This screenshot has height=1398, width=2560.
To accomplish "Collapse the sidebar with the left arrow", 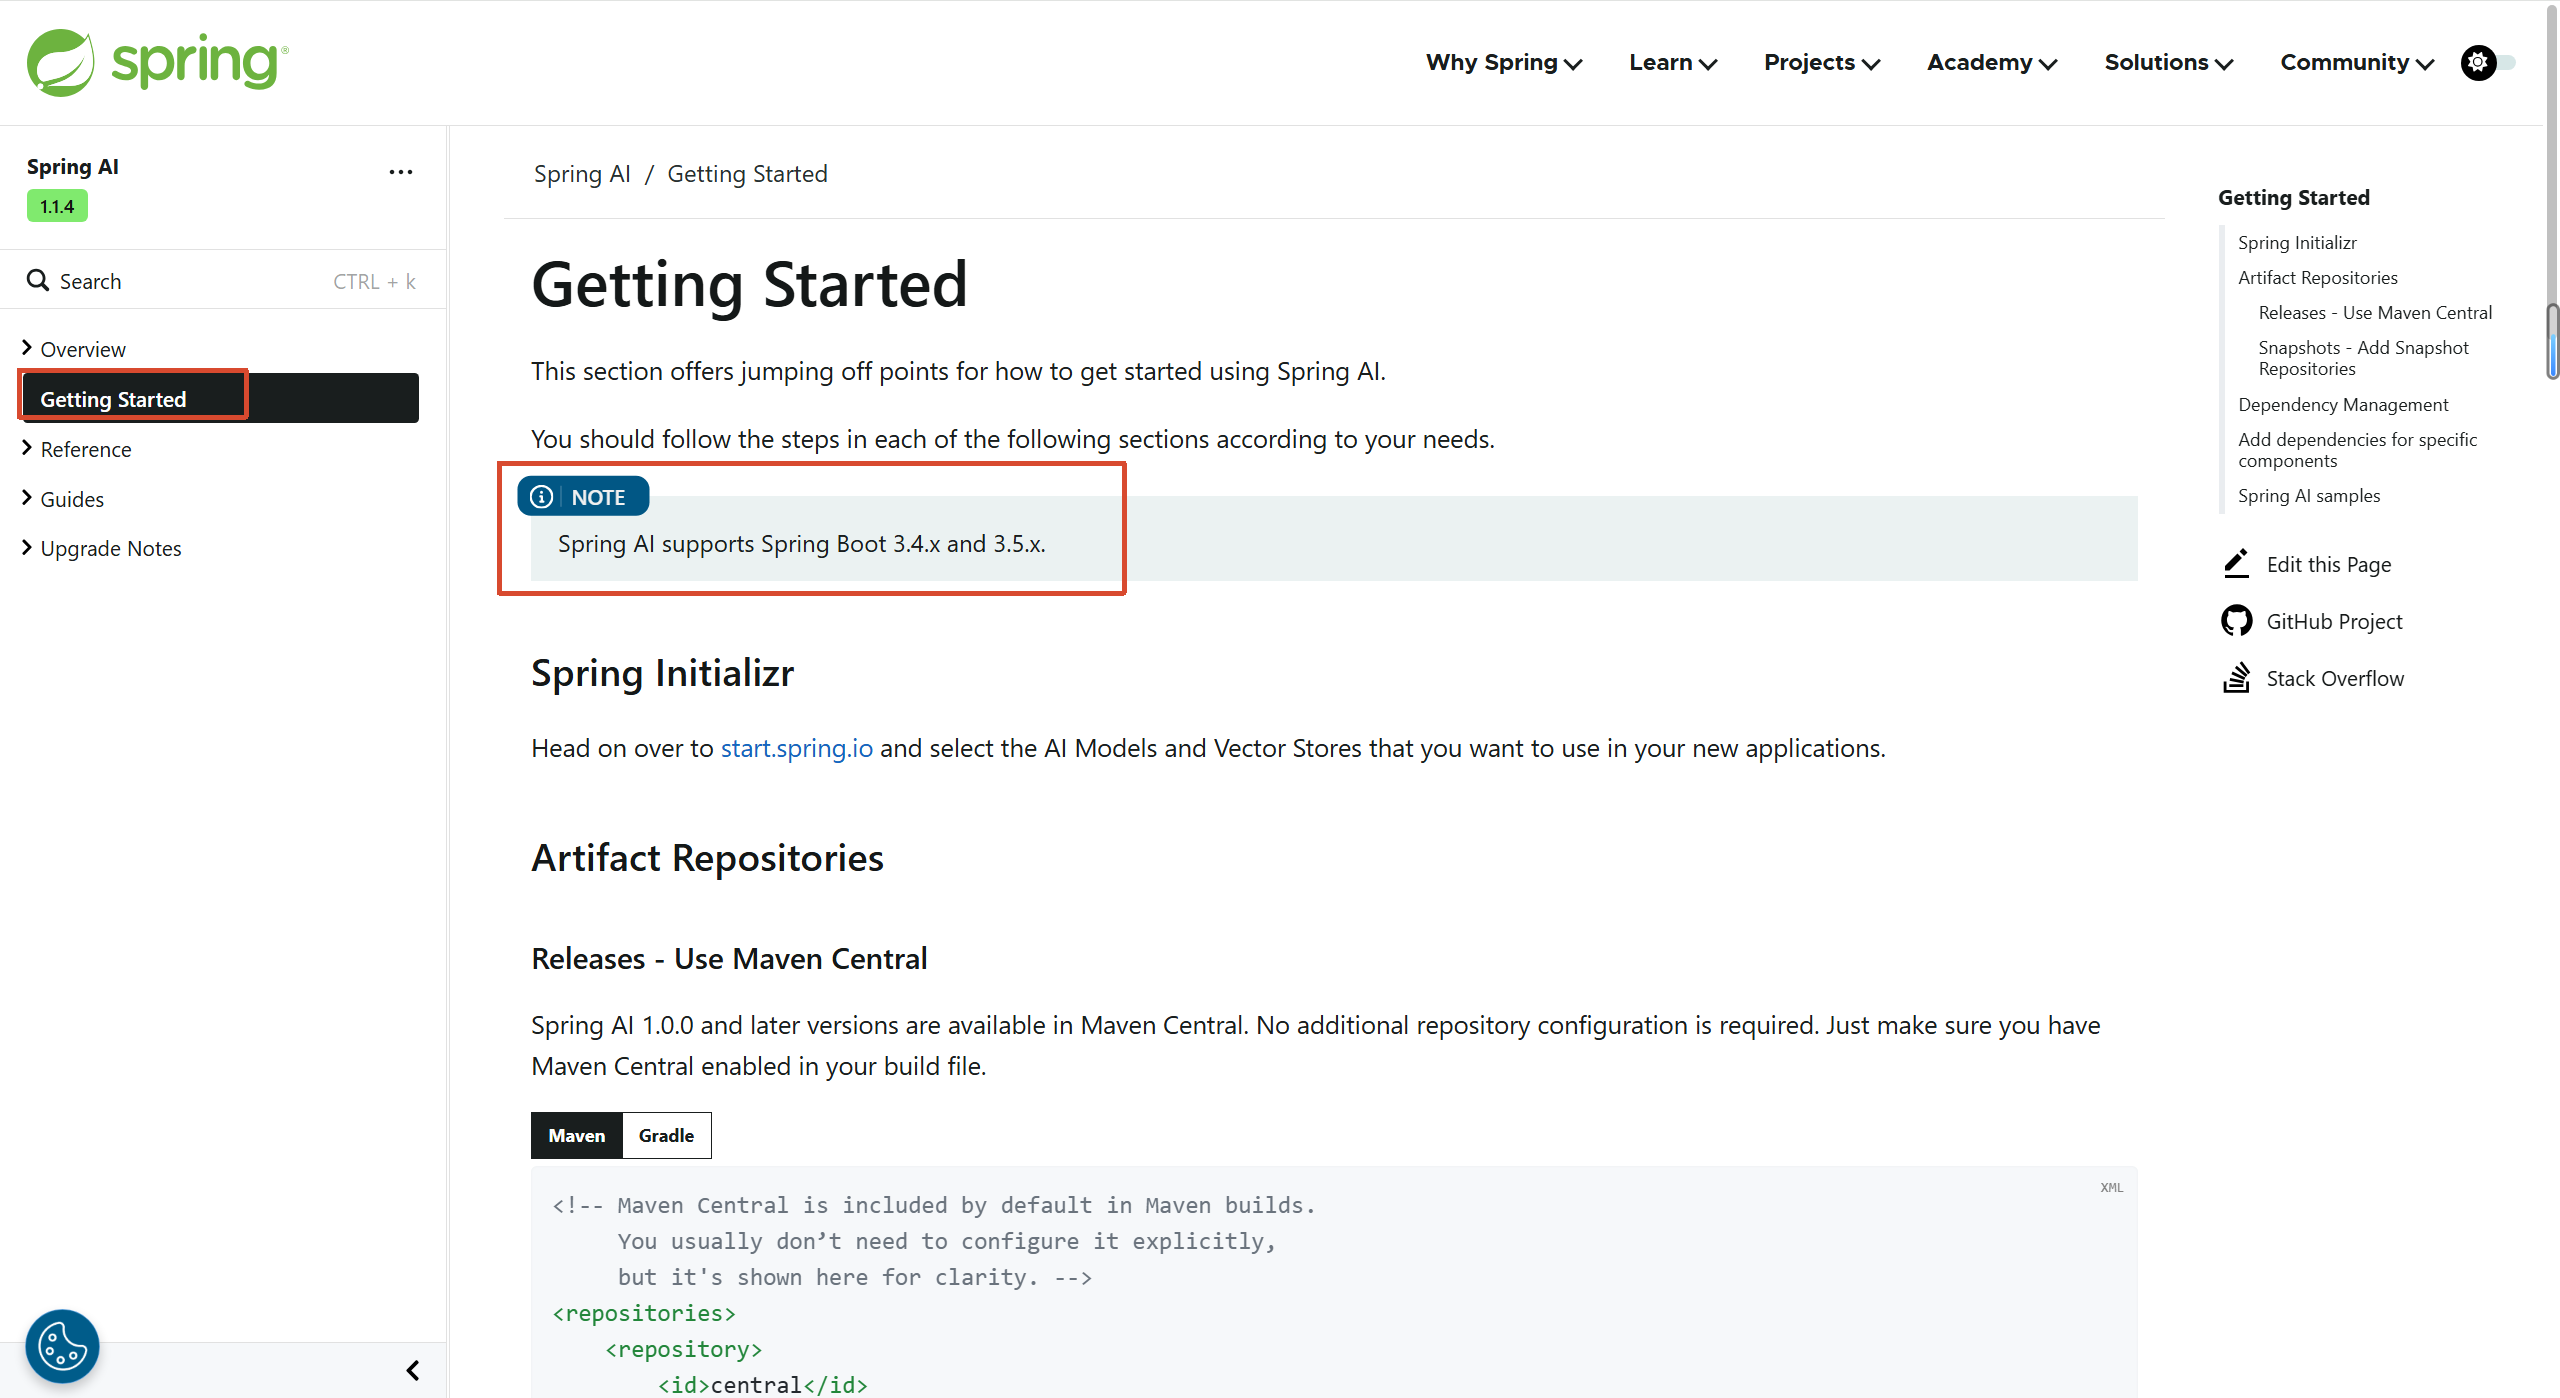I will [412, 1370].
